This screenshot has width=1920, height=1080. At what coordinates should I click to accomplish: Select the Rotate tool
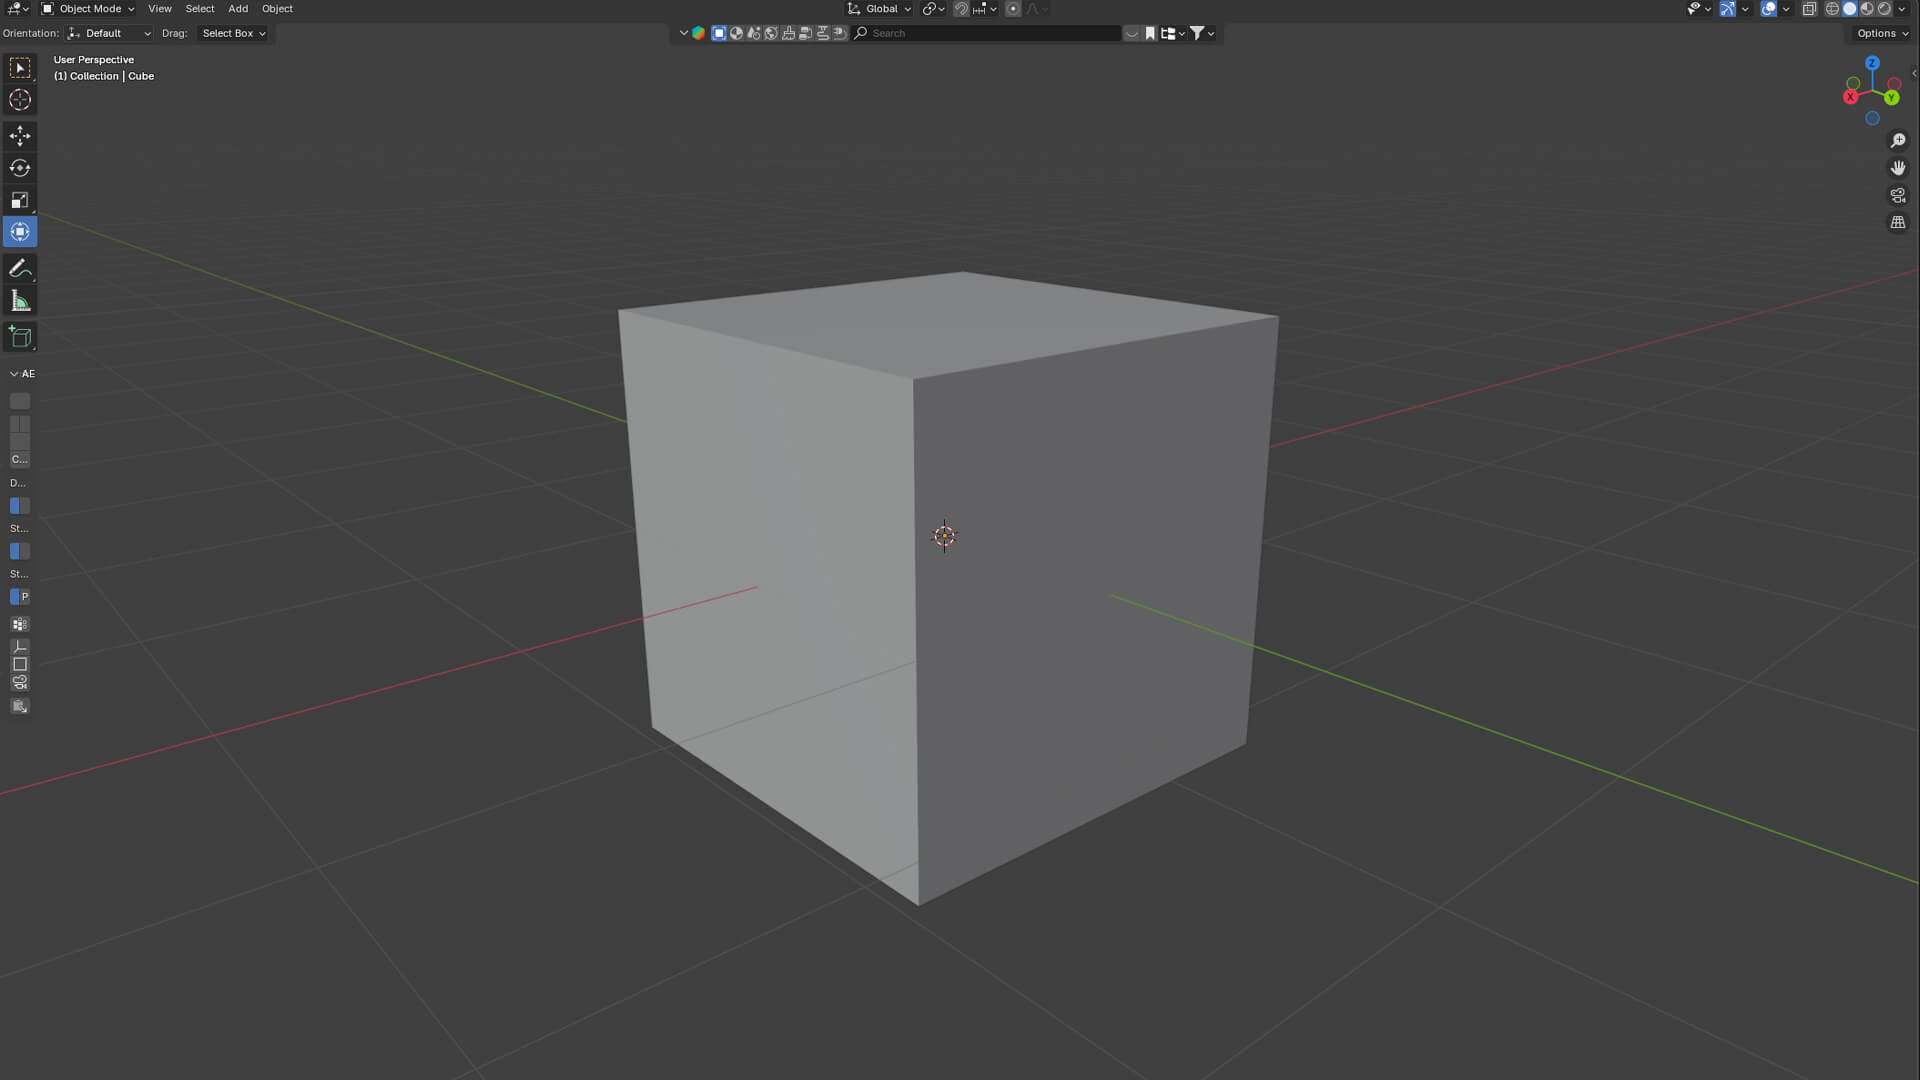20,168
